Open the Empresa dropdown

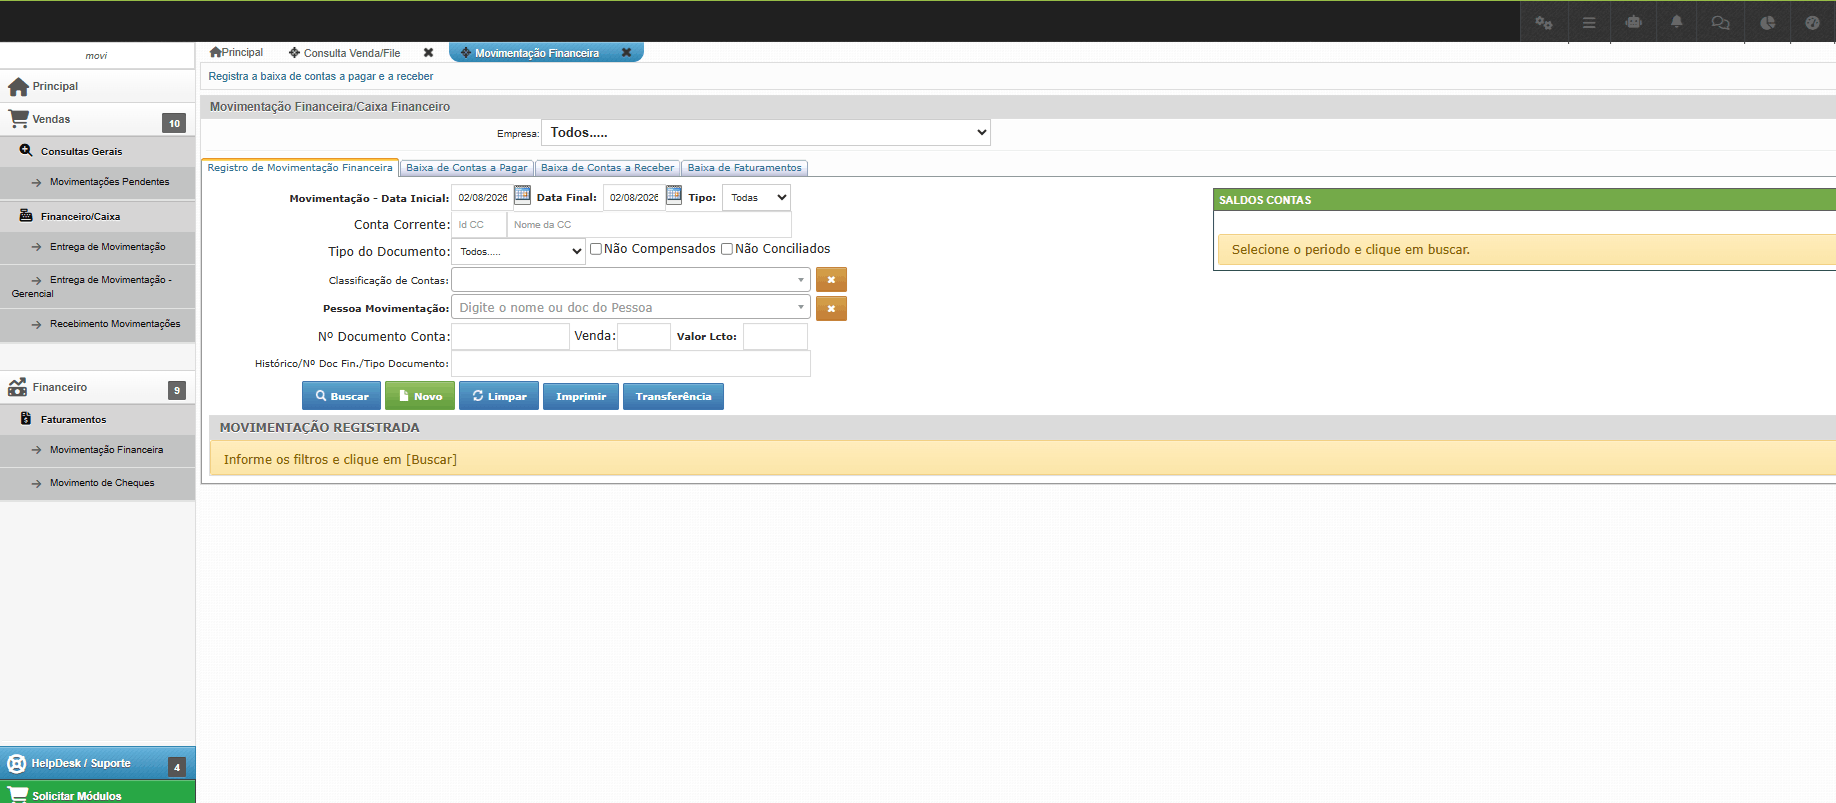[766, 133]
